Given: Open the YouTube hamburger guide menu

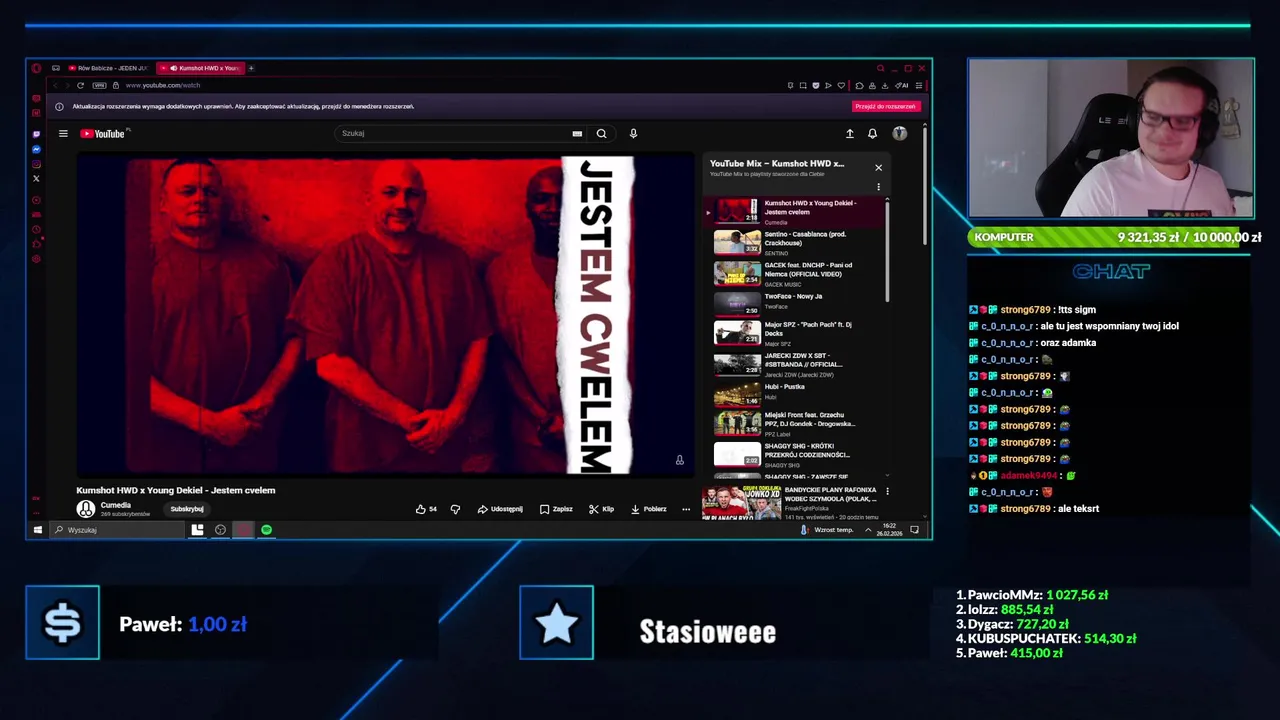Looking at the screenshot, I should click(x=63, y=133).
